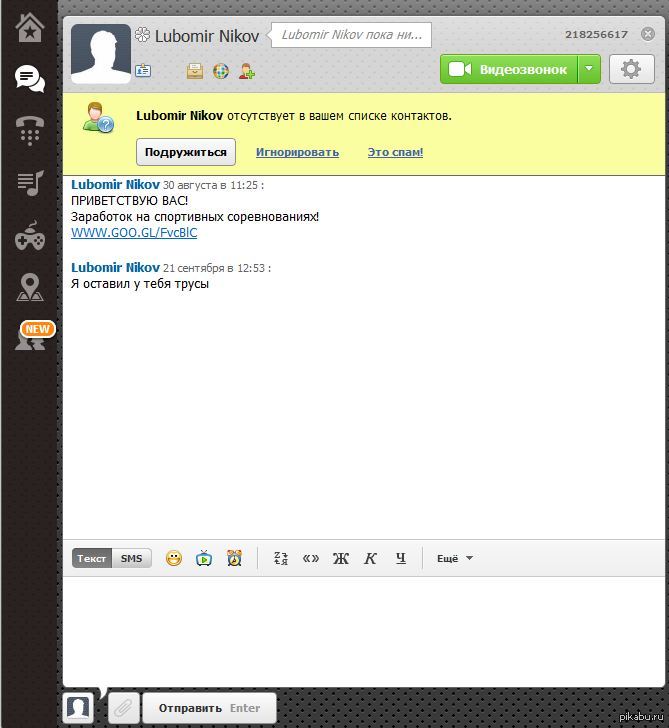Switch to Текст mode
This screenshot has width=669, height=728.
[x=92, y=558]
